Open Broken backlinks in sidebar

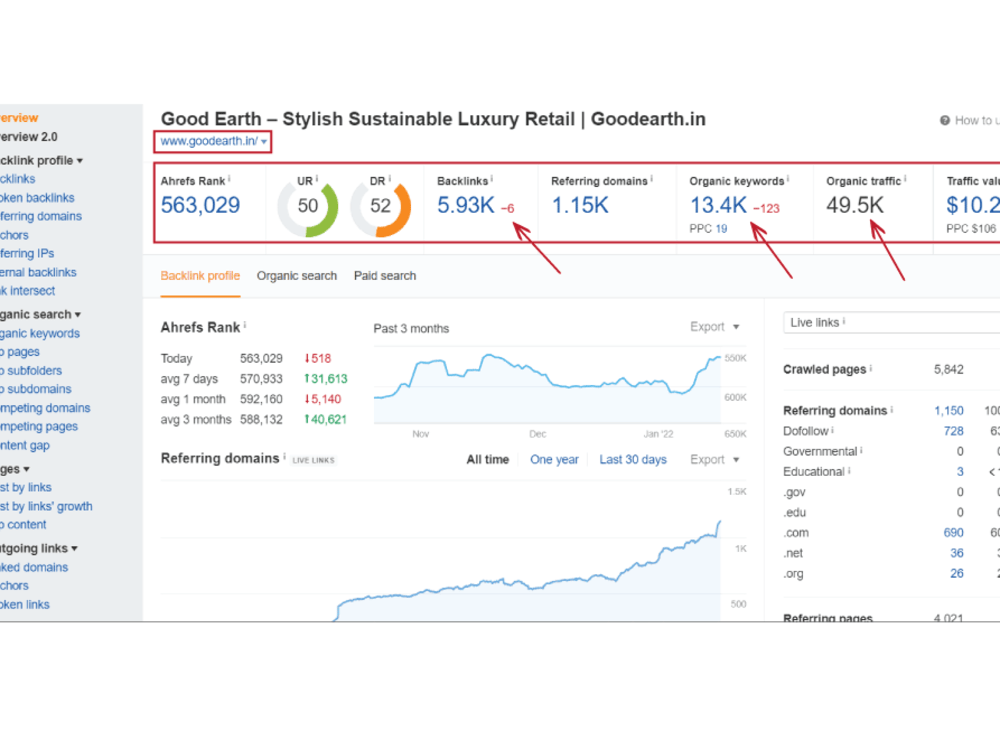tap(37, 198)
